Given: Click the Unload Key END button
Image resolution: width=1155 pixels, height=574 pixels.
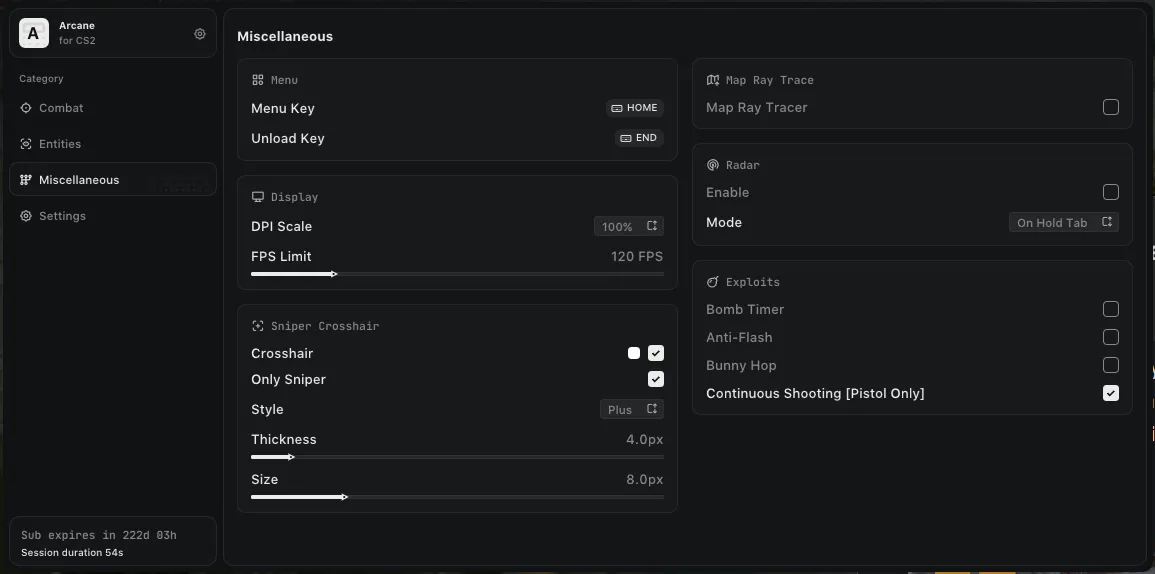Looking at the screenshot, I should pyautogui.click(x=639, y=138).
